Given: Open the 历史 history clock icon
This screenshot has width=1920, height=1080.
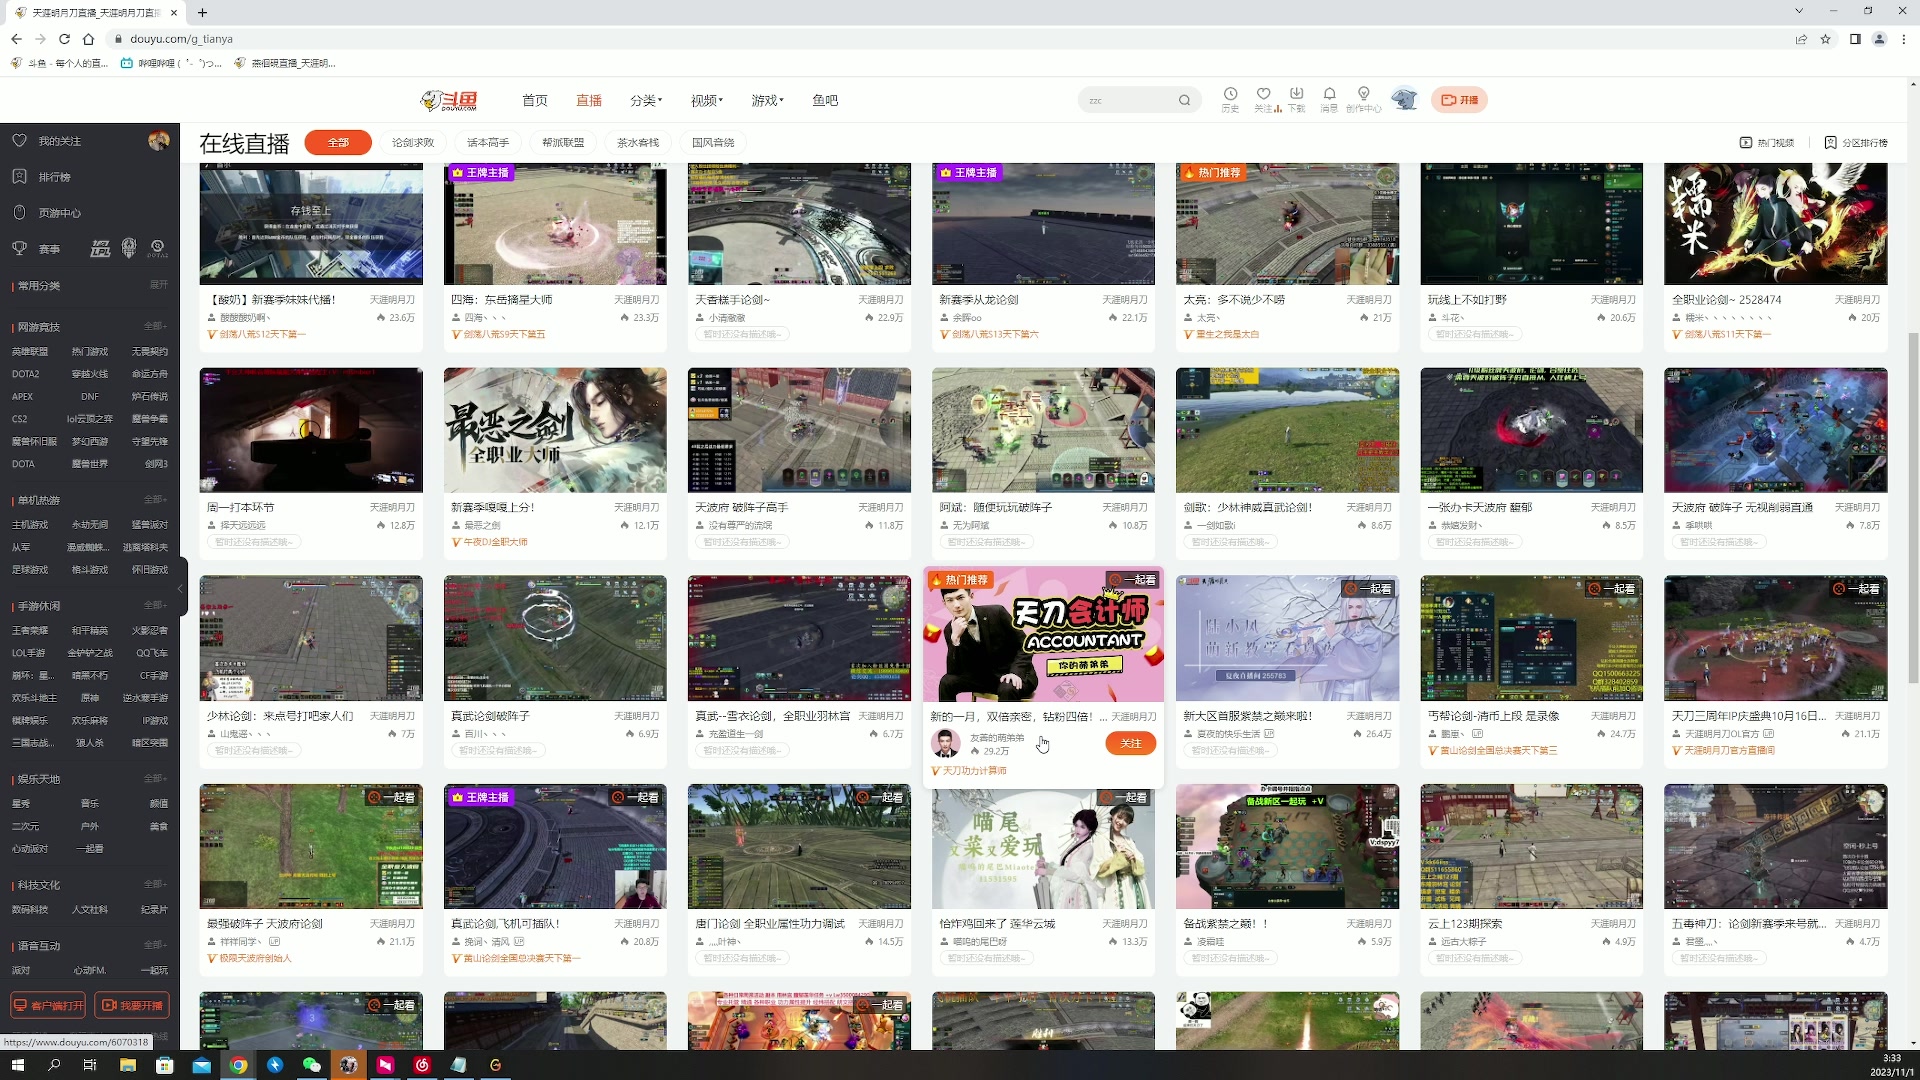Looking at the screenshot, I should pos(1230,95).
